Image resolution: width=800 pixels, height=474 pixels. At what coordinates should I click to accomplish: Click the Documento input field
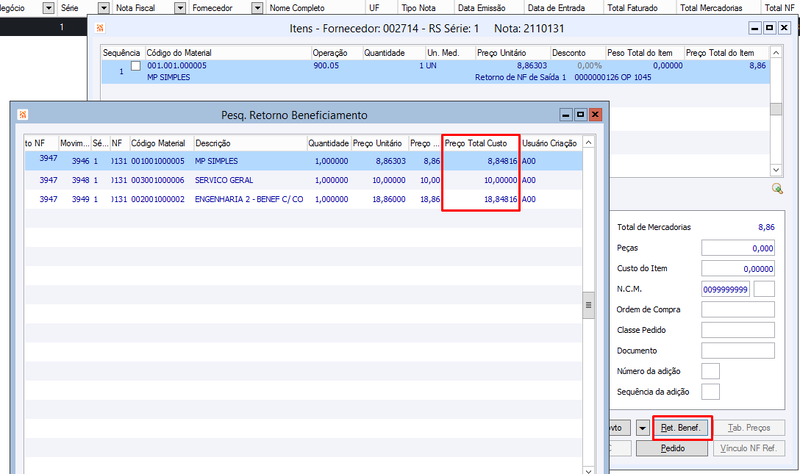738,351
